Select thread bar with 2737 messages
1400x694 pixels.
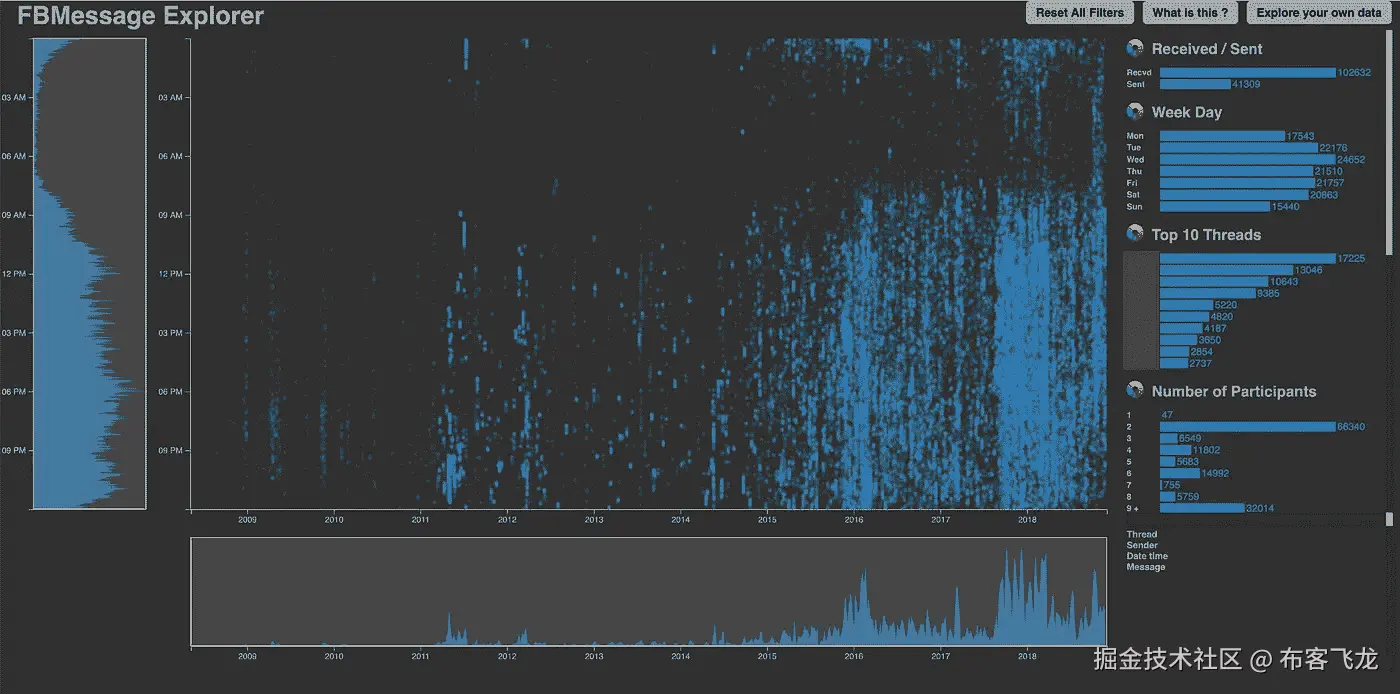[x=1174, y=364]
